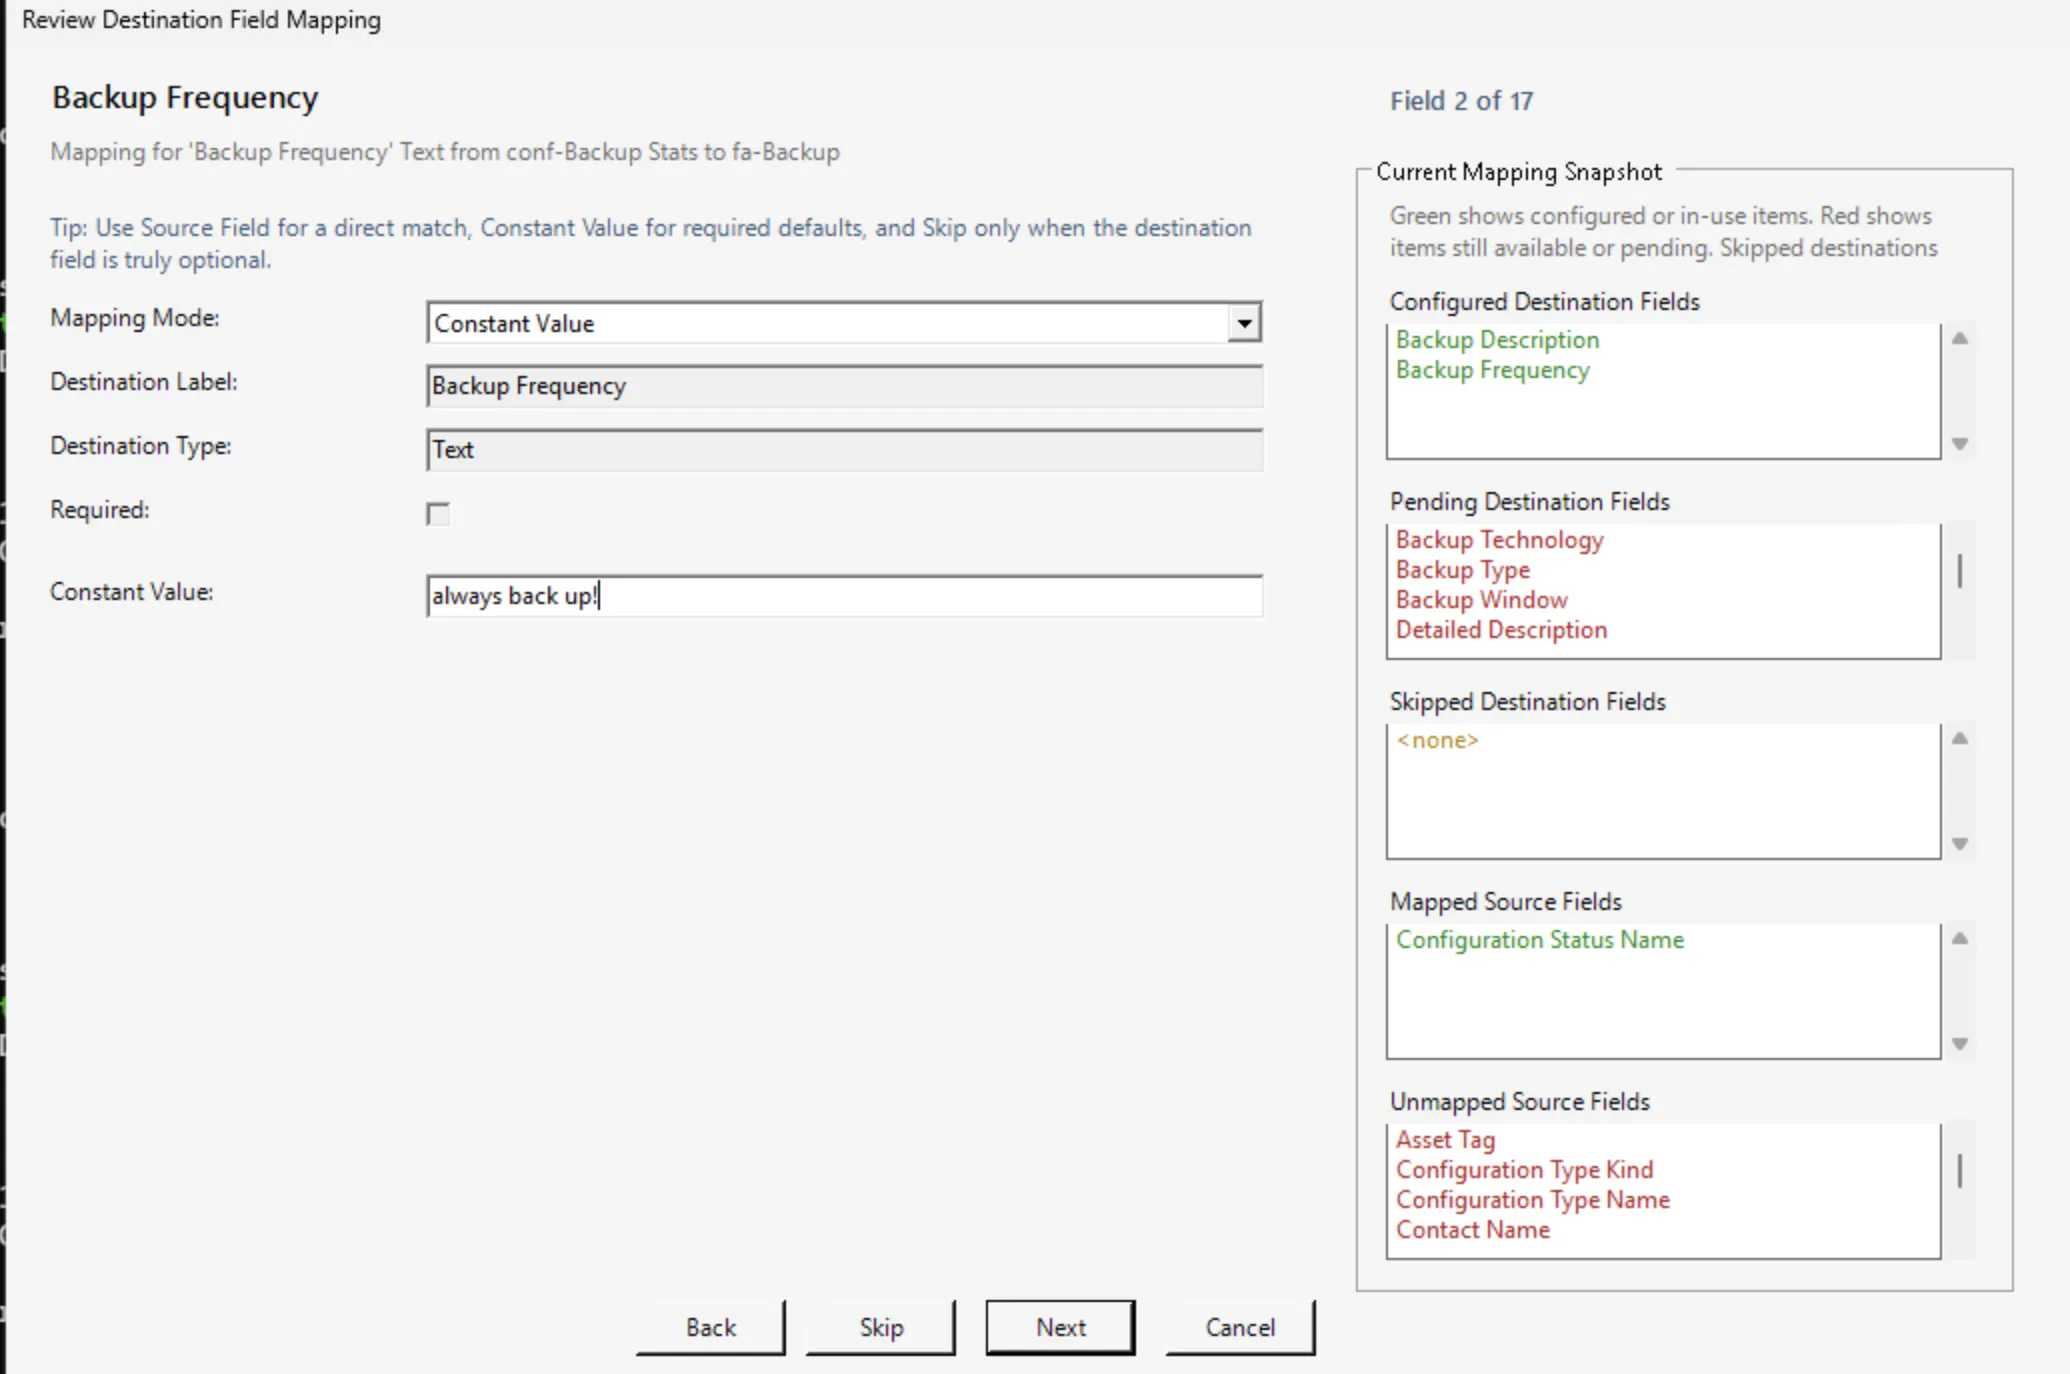The height and width of the screenshot is (1374, 2070).
Task: Toggle the Required checkbox
Action: (x=438, y=514)
